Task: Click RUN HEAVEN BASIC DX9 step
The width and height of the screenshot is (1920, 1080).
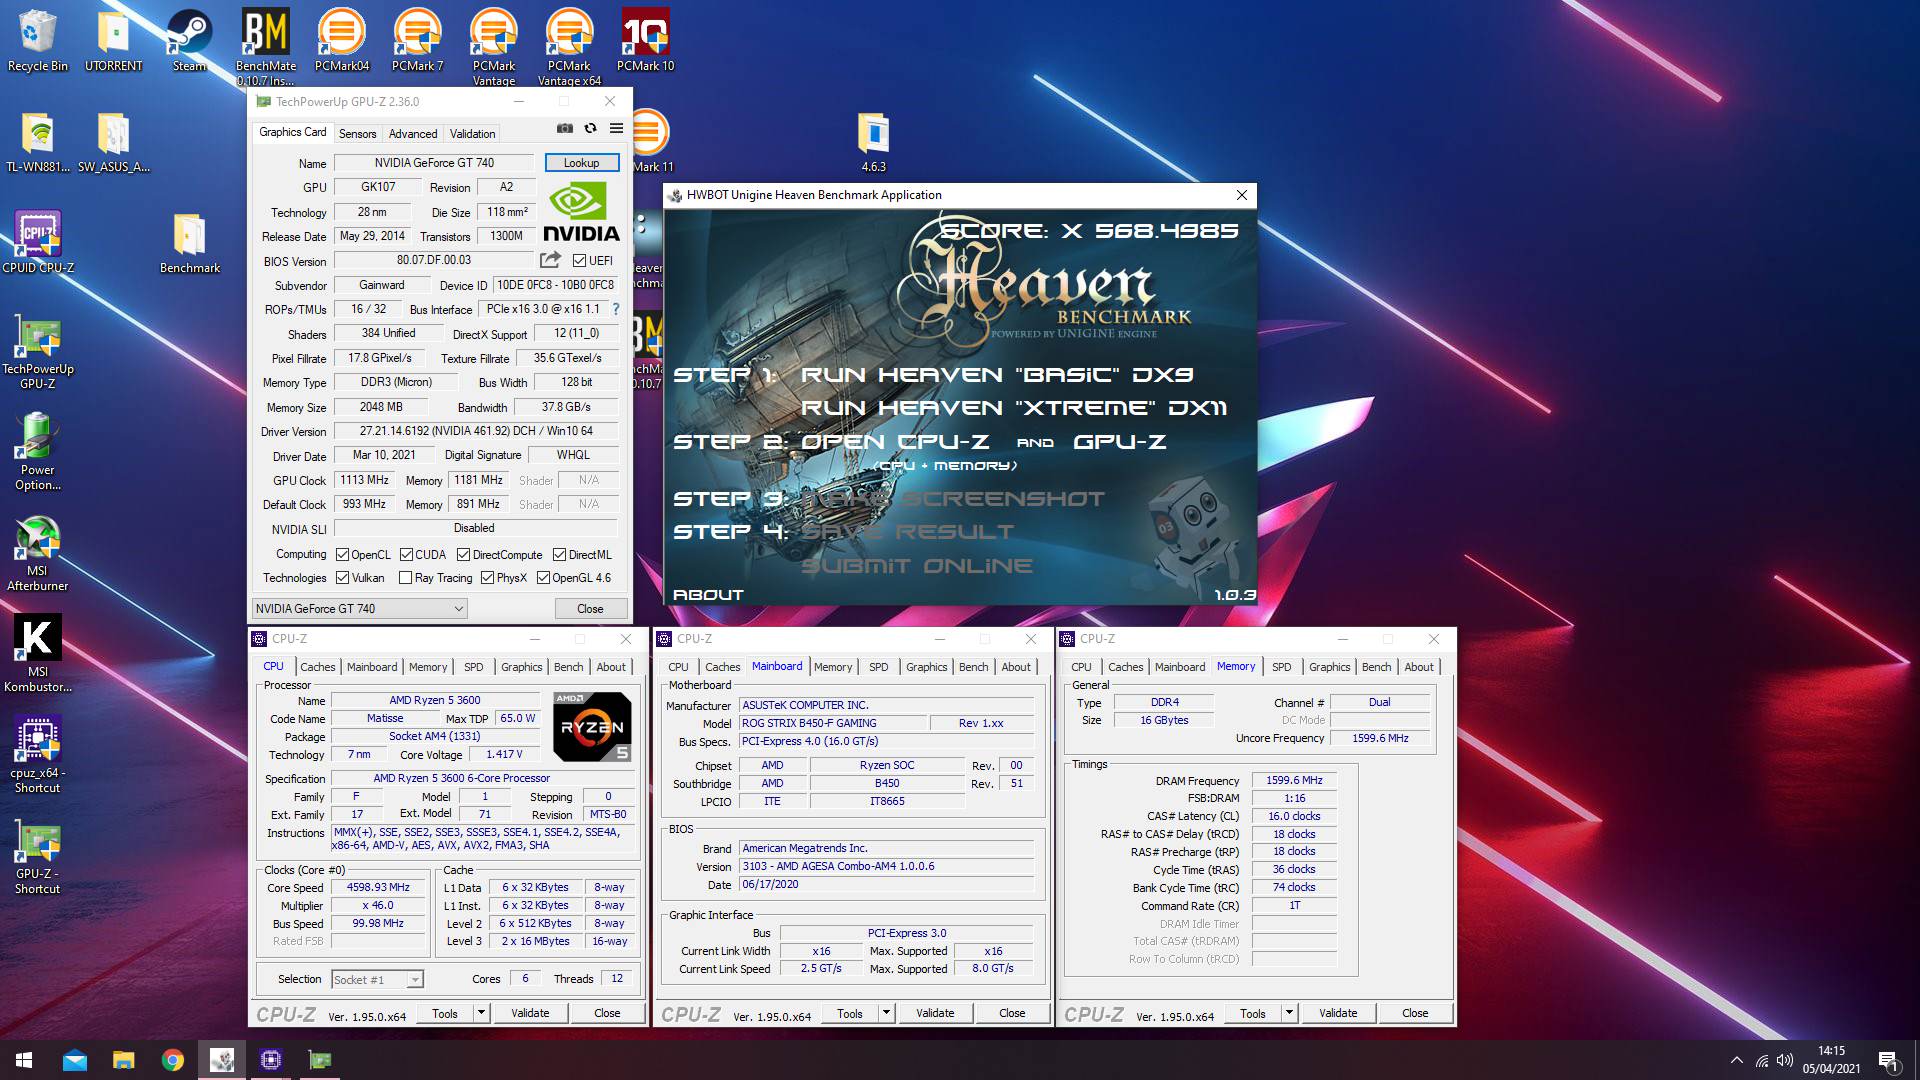Action: point(997,375)
